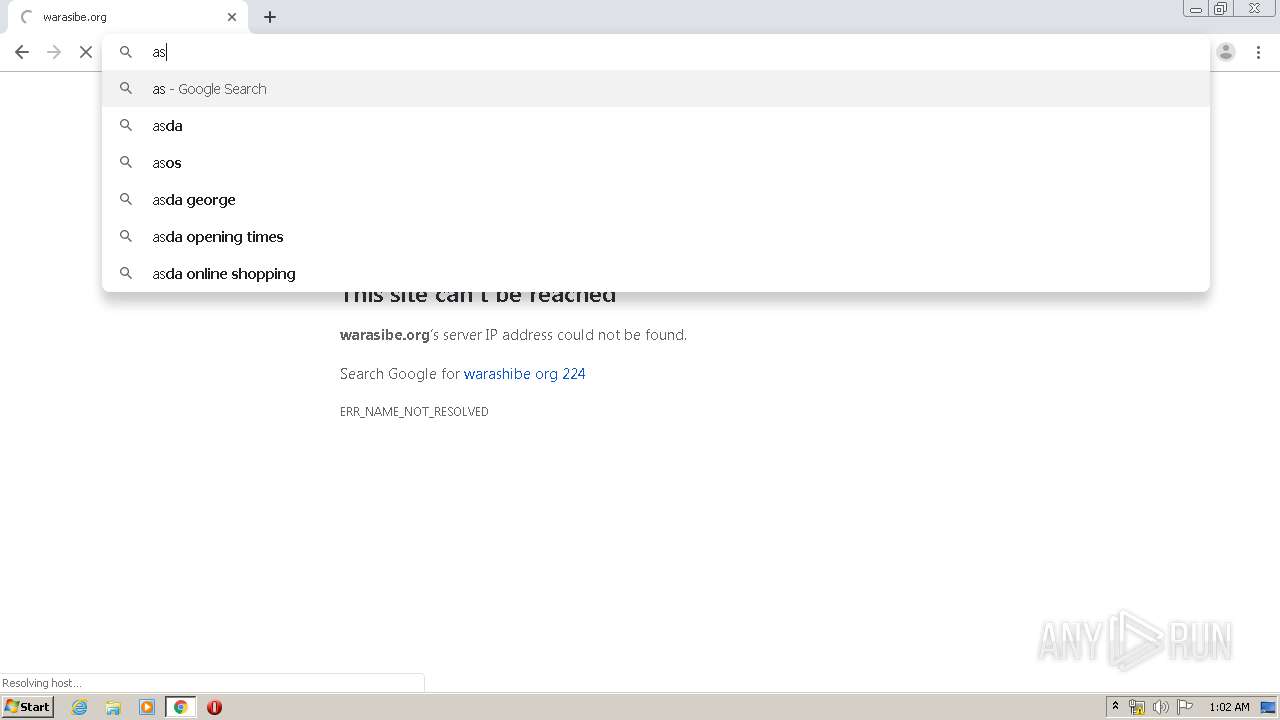This screenshot has height=720, width=1280.
Task: Choose the 'asda online shopping' suggestion
Action: coord(656,274)
